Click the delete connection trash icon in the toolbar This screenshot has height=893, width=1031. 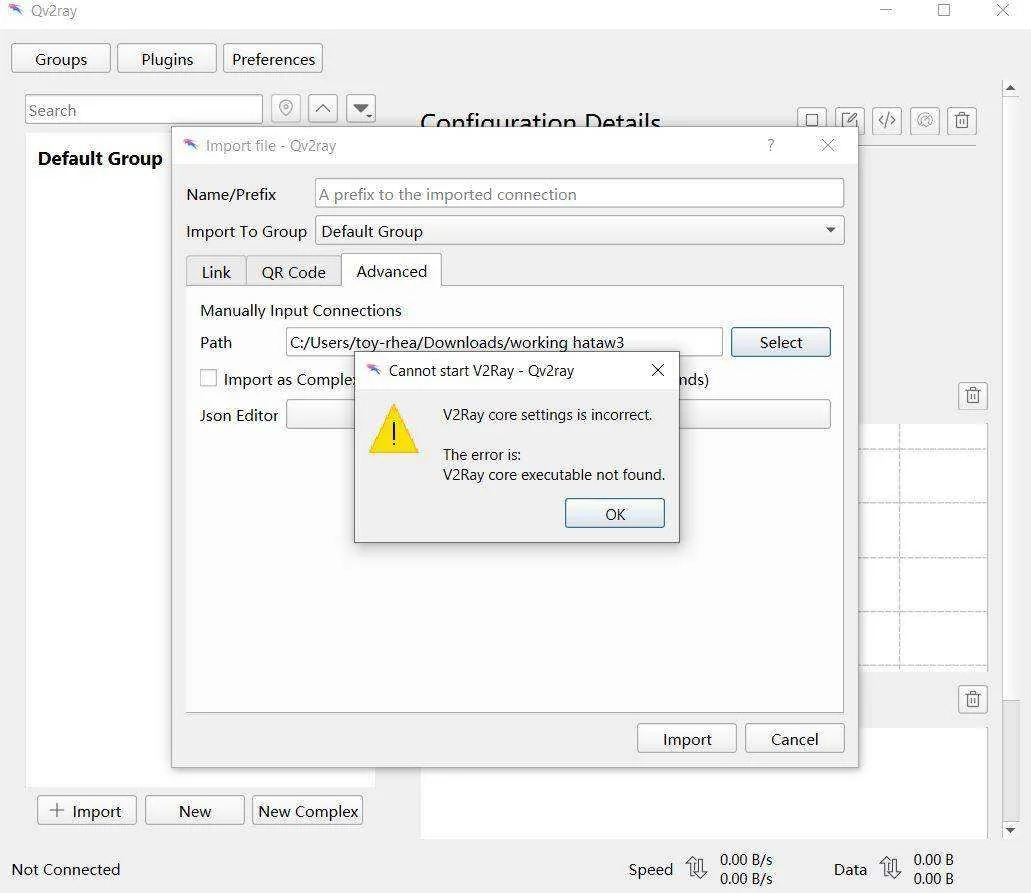pyautogui.click(x=962, y=120)
